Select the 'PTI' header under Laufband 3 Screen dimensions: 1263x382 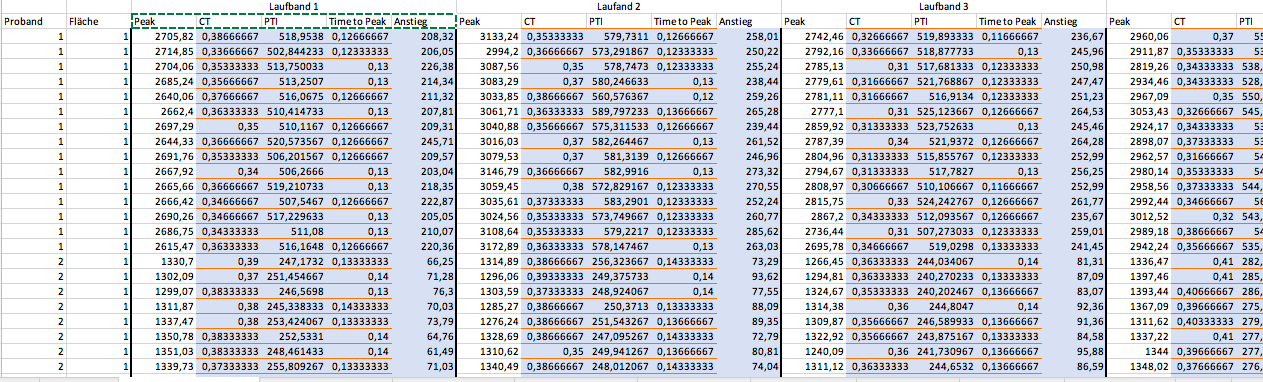[943, 21]
